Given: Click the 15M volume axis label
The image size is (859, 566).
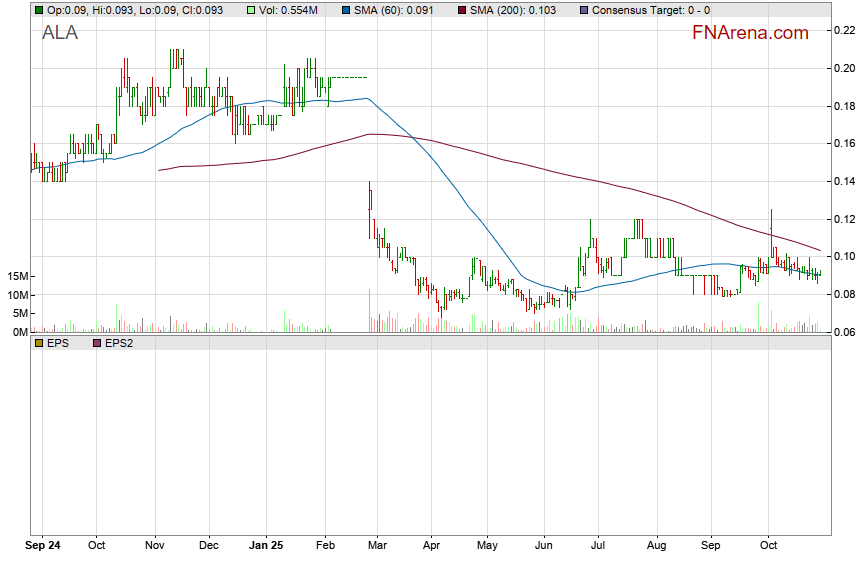Looking at the screenshot, I should (x=17, y=276).
